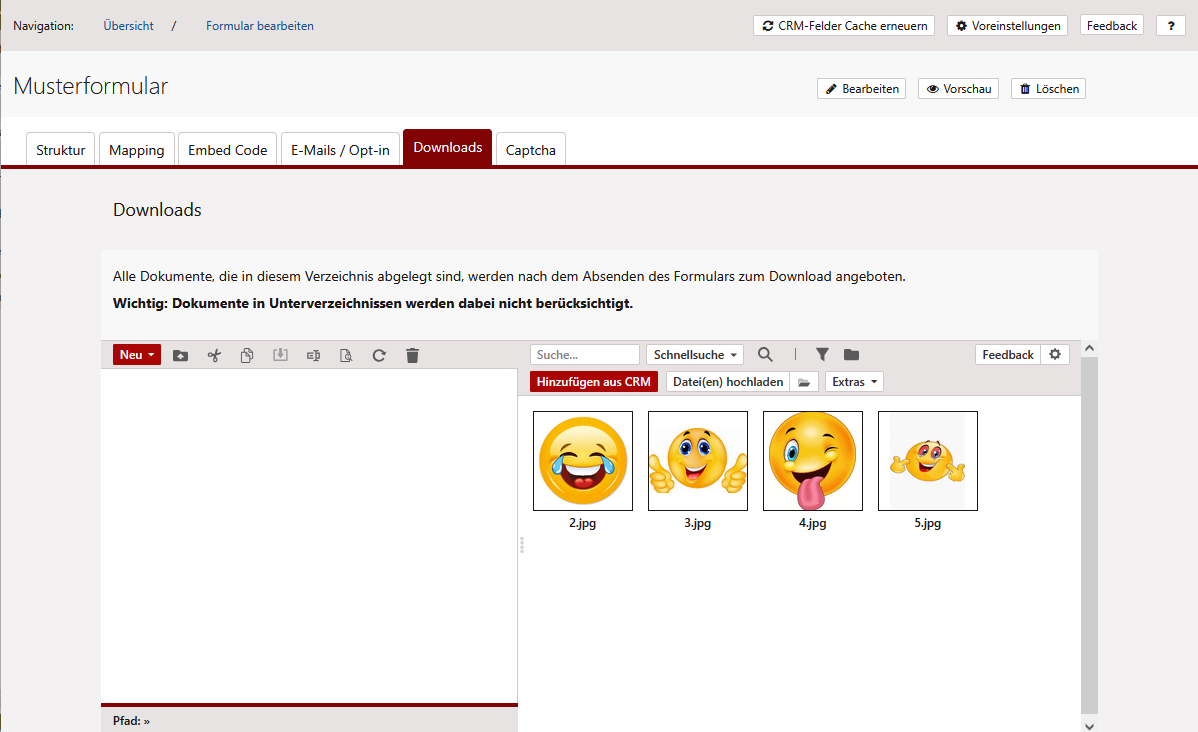The image size is (1198, 732).
Task: Select the 4.jpg tongue-out emoji thumbnail
Action: pyautogui.click(x=812, y=461)
